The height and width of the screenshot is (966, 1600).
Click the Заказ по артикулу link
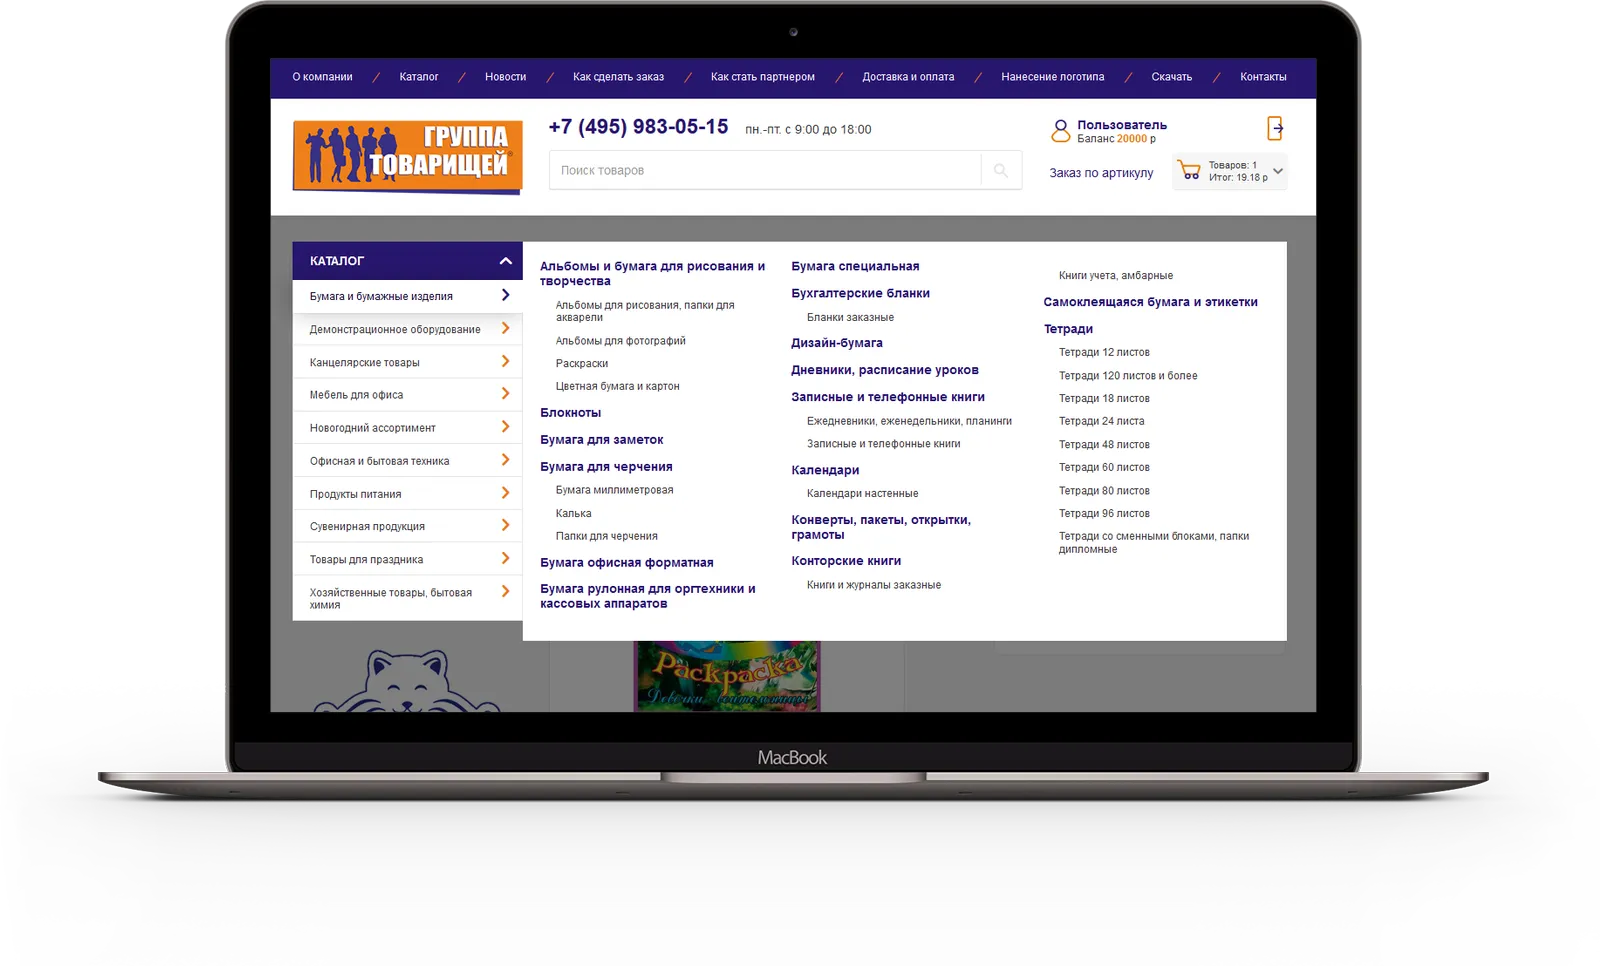(1101, 173)
